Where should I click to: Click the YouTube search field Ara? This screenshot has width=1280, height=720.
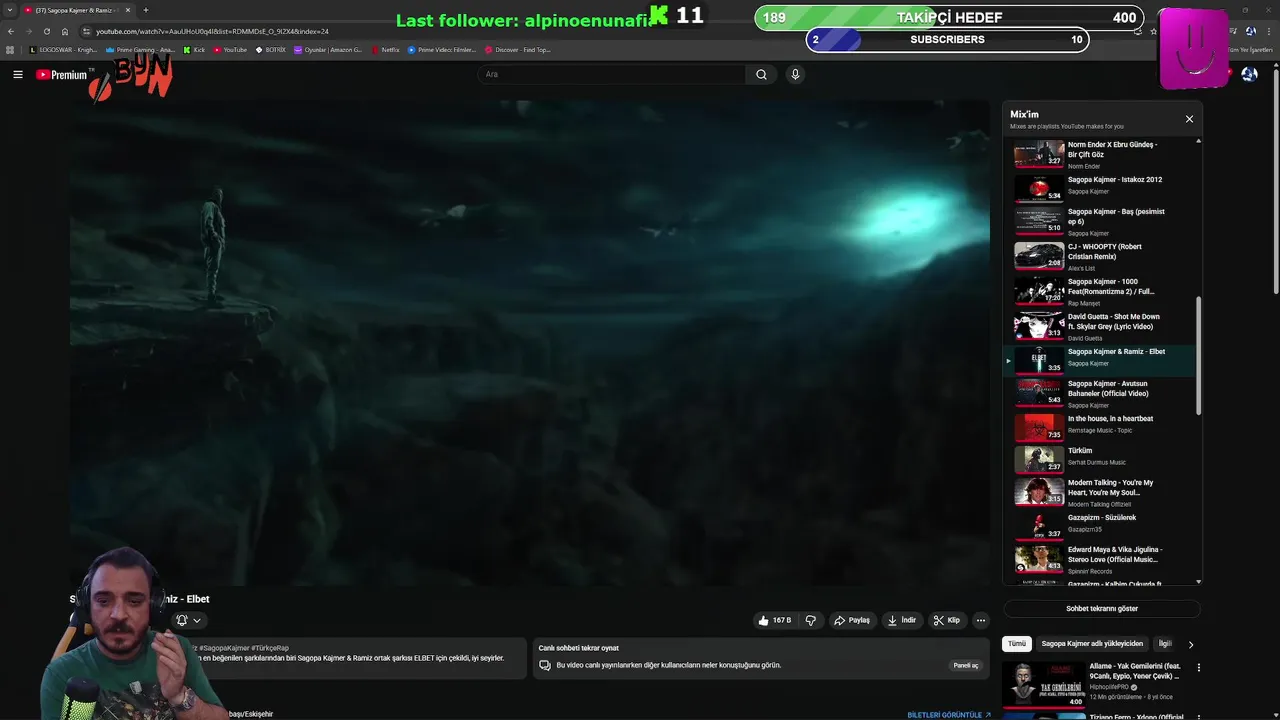click(x=612, y=74)
